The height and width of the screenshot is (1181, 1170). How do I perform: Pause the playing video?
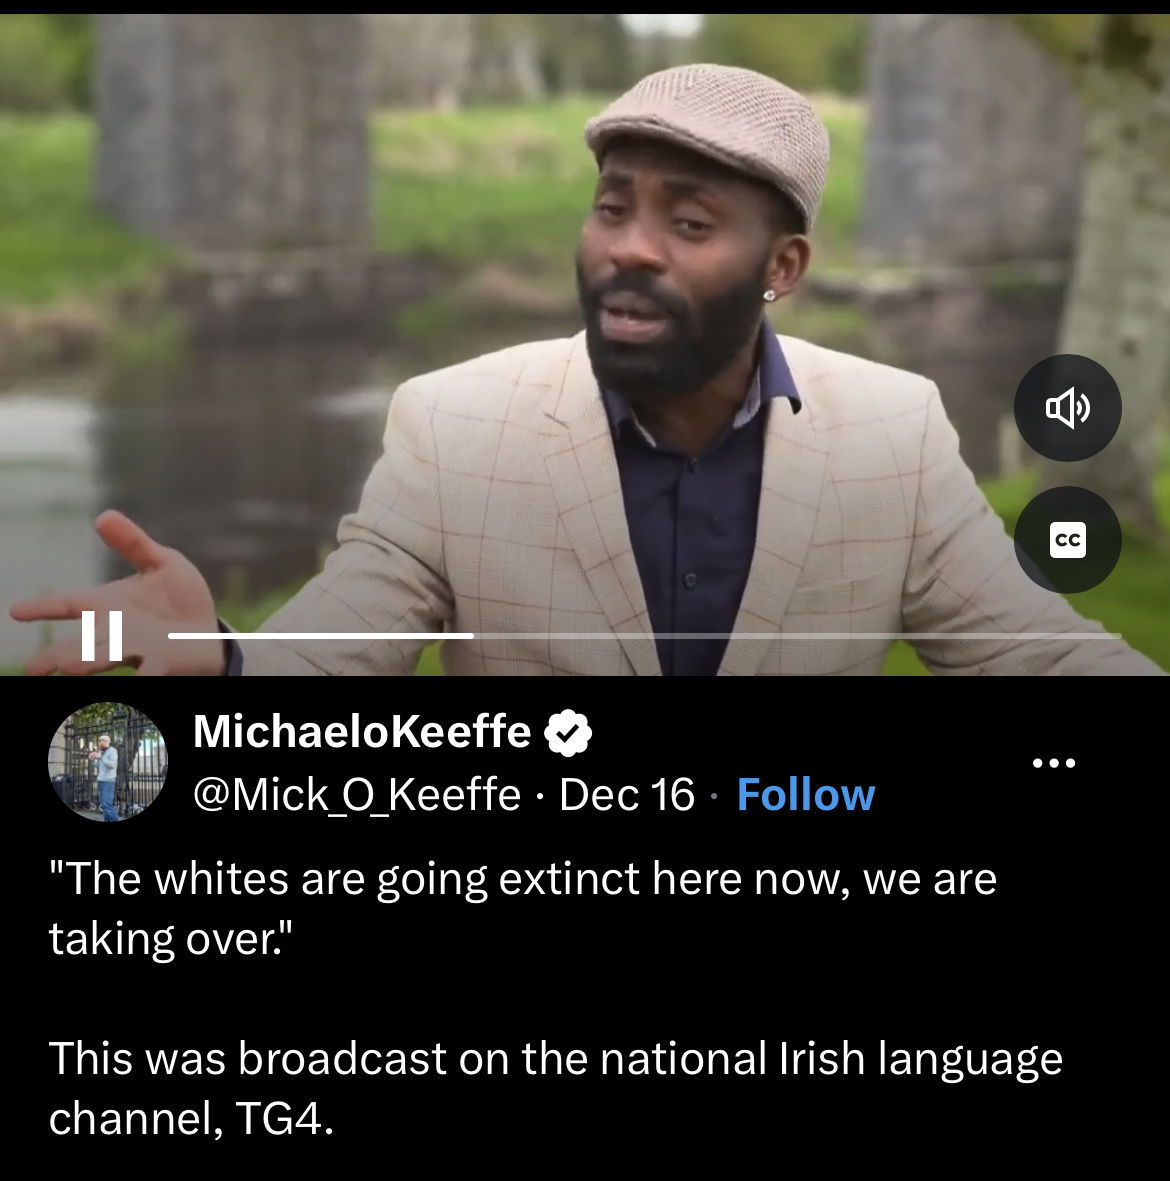click(x=102, y=636)
